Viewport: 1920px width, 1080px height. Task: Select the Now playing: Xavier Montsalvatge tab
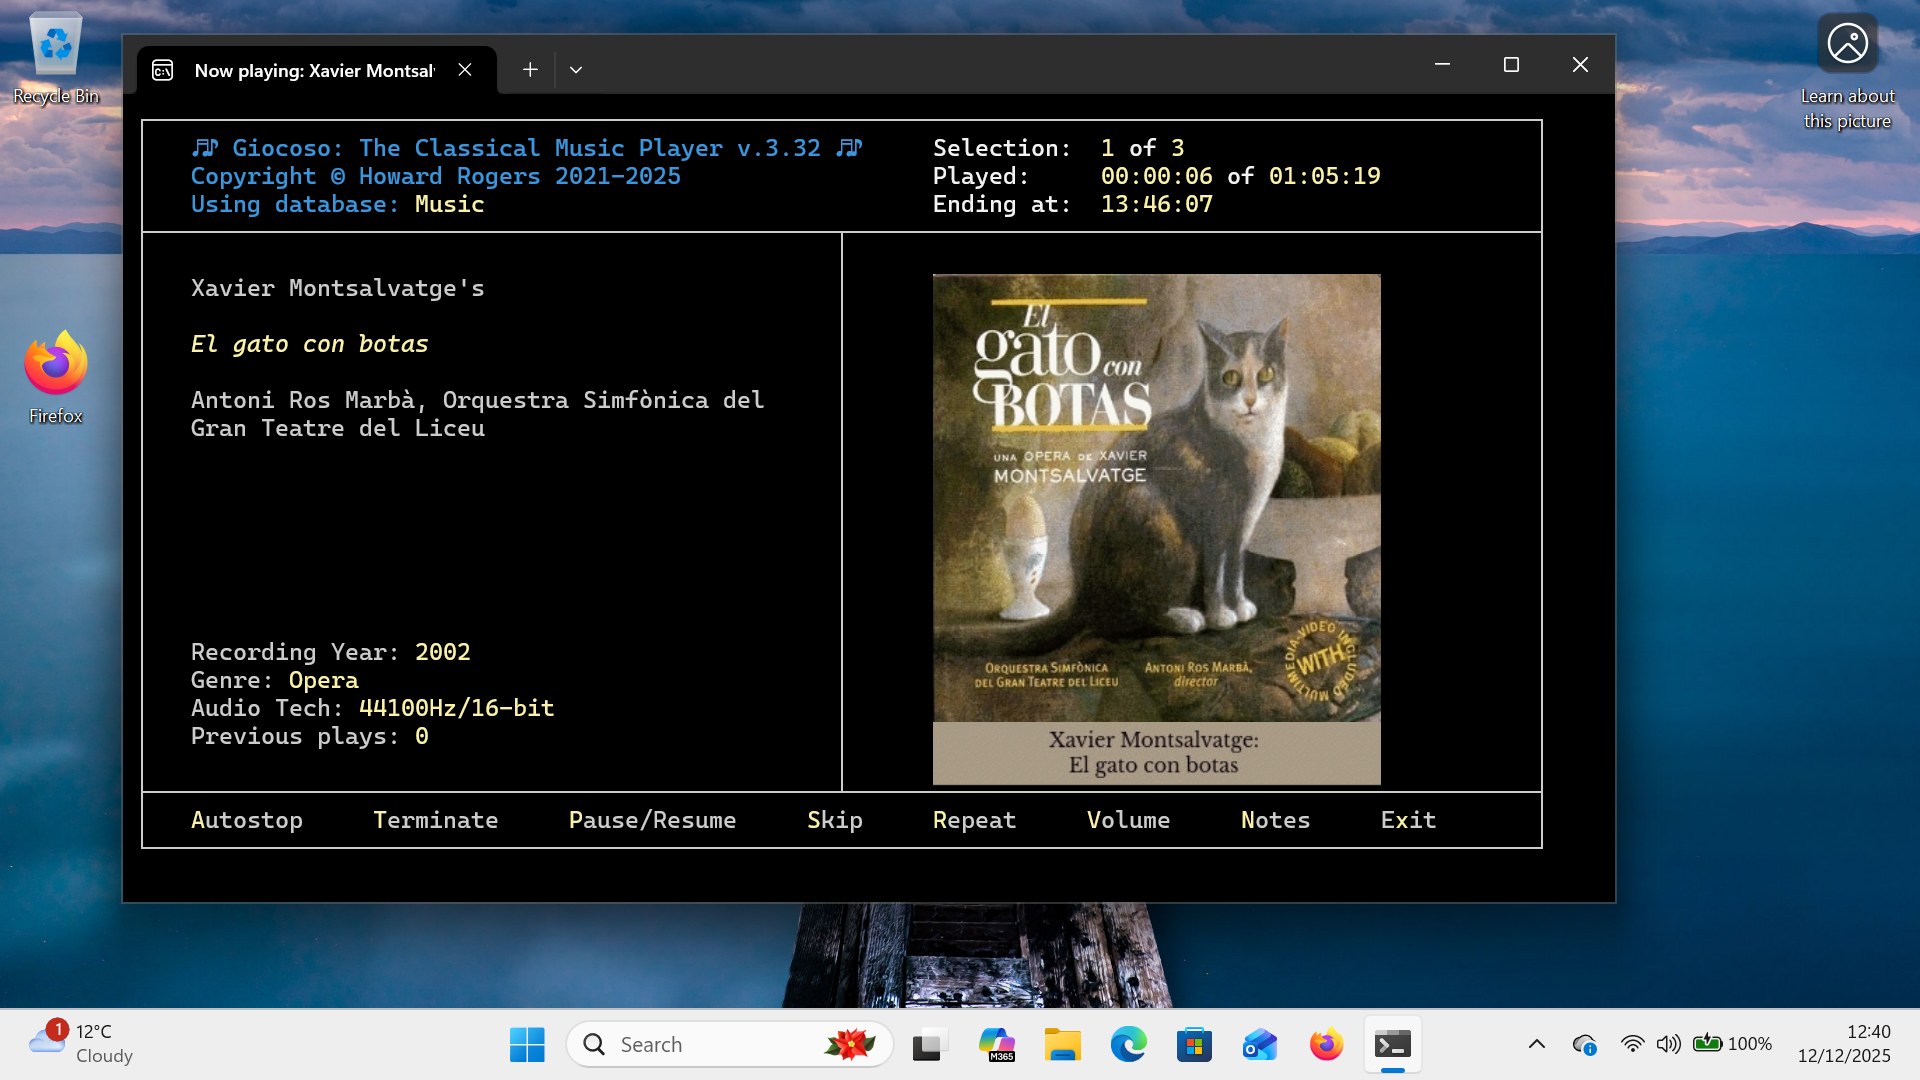click(x=314, y=70)
